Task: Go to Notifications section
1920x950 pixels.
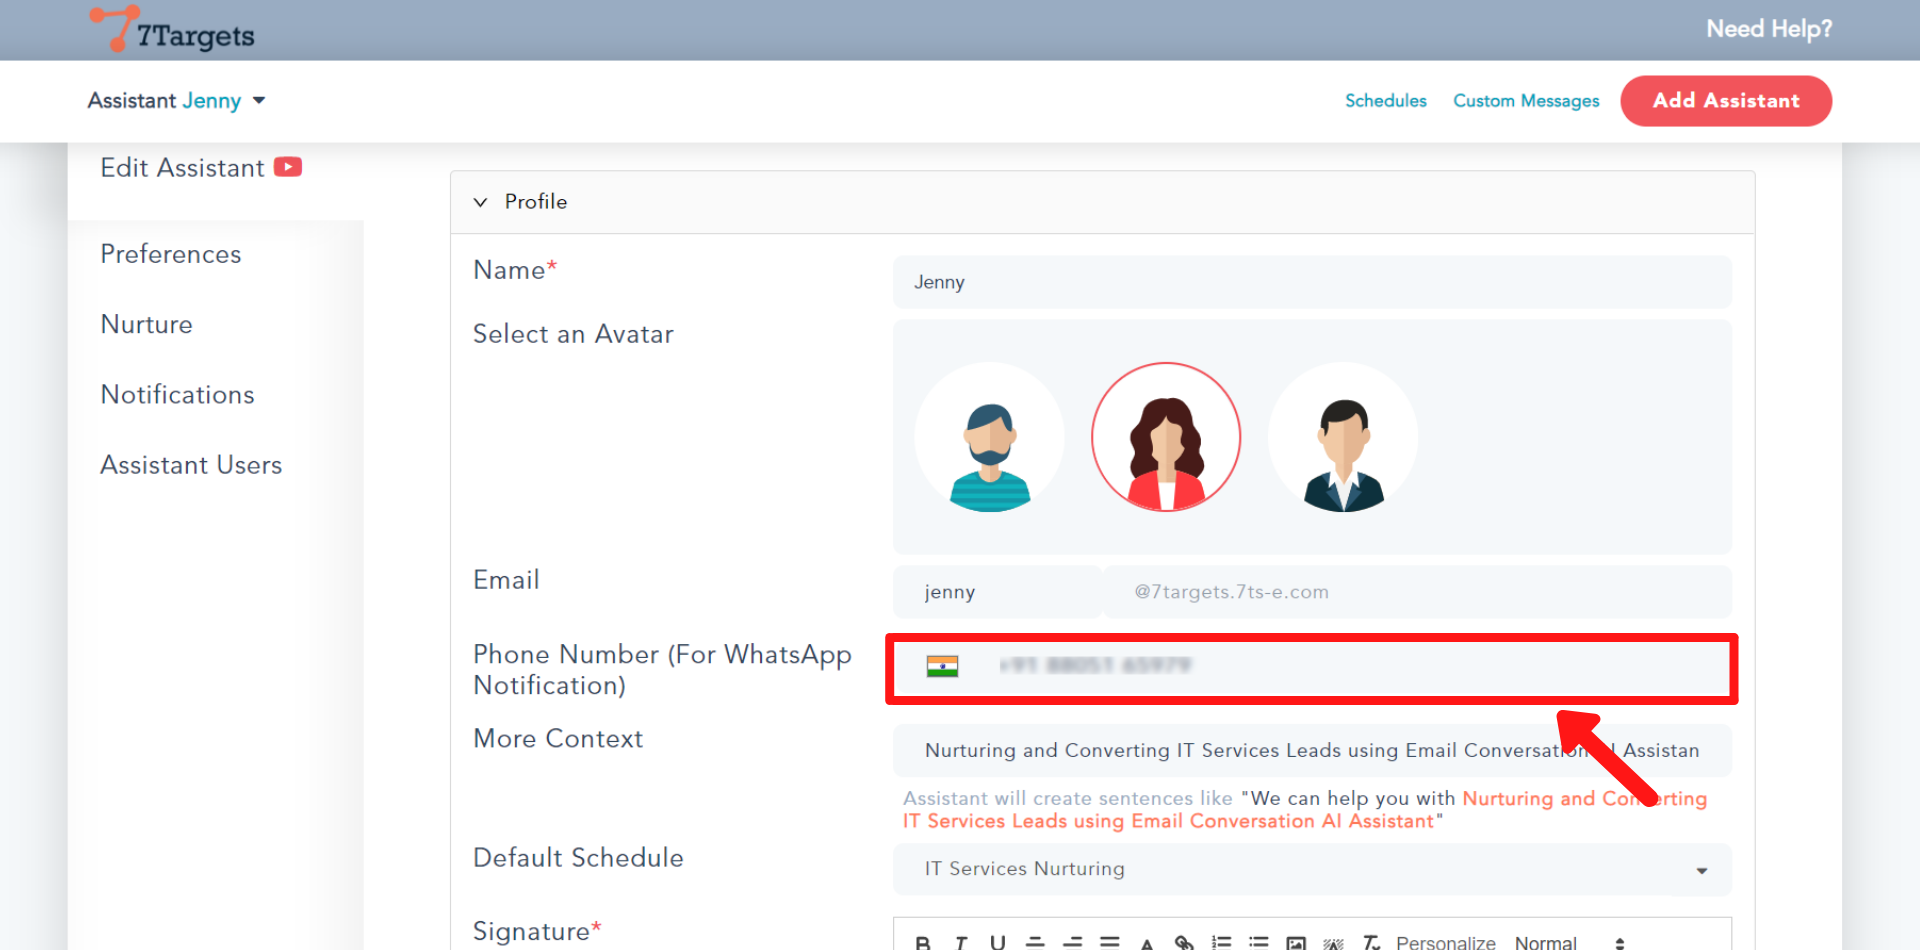Action: pos(178,394)
